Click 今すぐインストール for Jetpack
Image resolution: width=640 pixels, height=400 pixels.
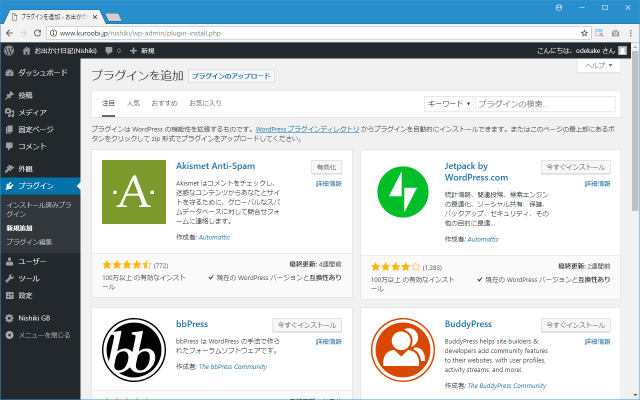pos(576,167)
